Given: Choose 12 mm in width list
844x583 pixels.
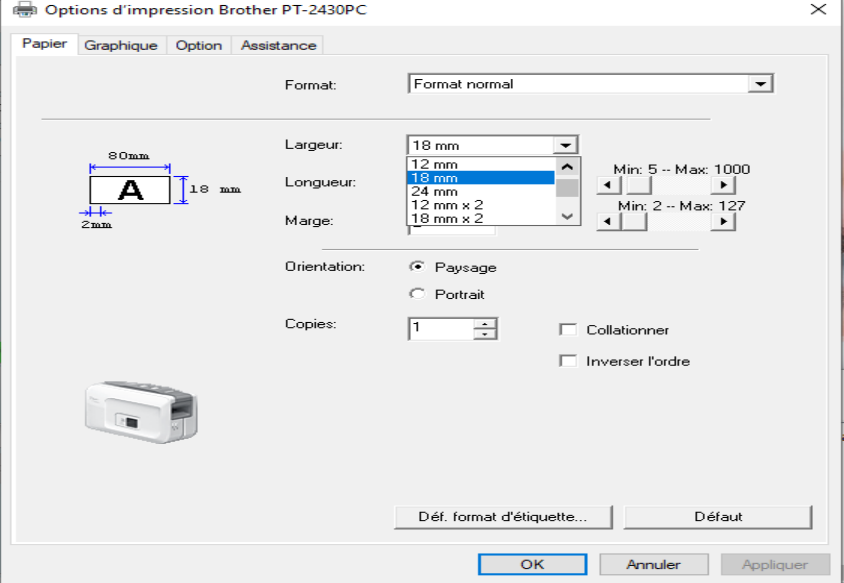Looking at the screenshot, I should pos(481,164).
